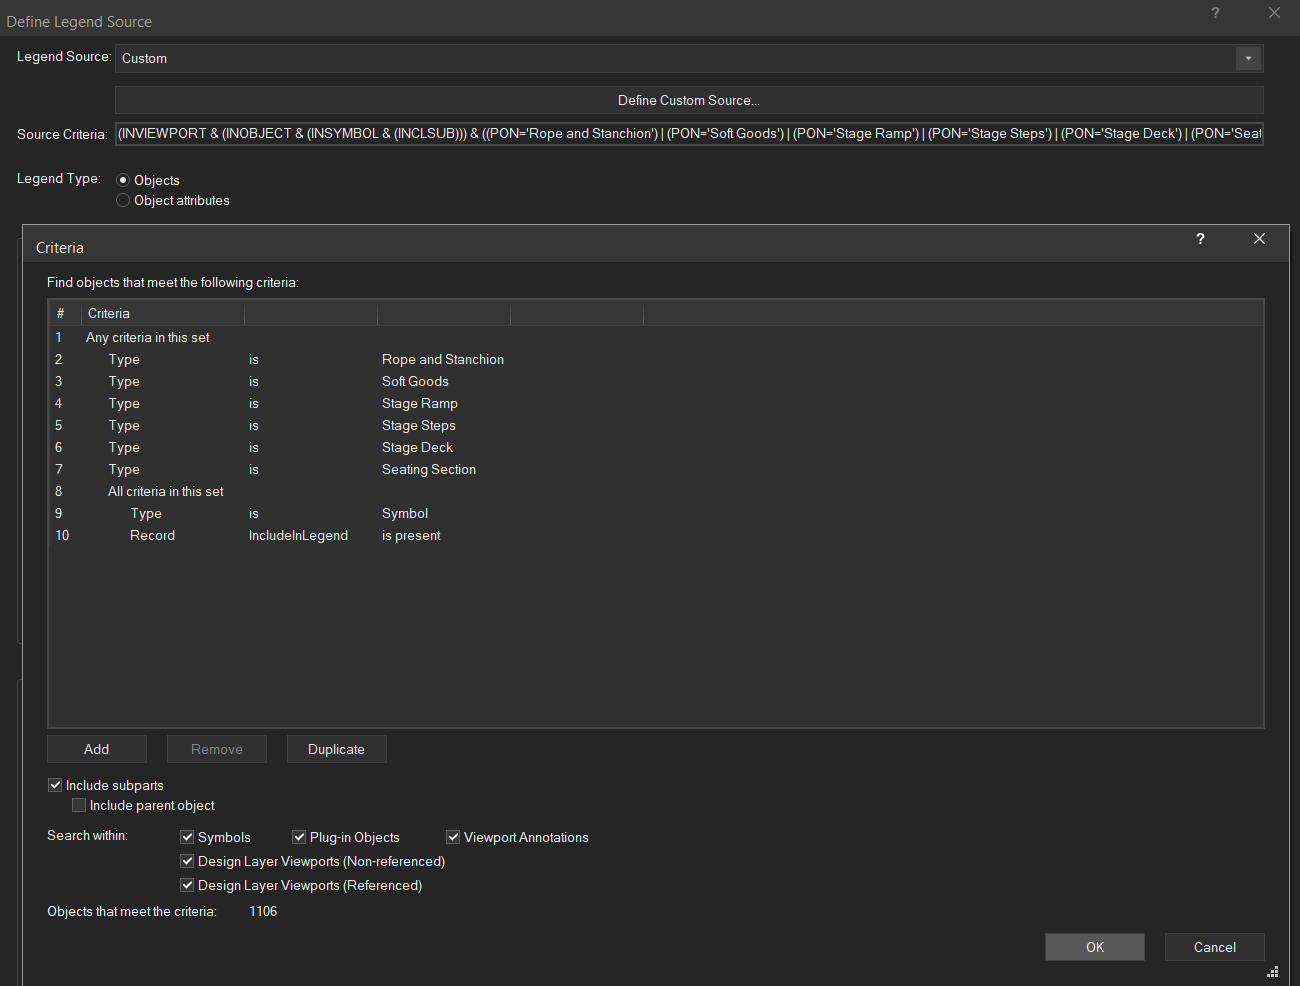1300x986 pixels.
Task: Click the Define Legend Source help icon
Action: (1215, 13)
